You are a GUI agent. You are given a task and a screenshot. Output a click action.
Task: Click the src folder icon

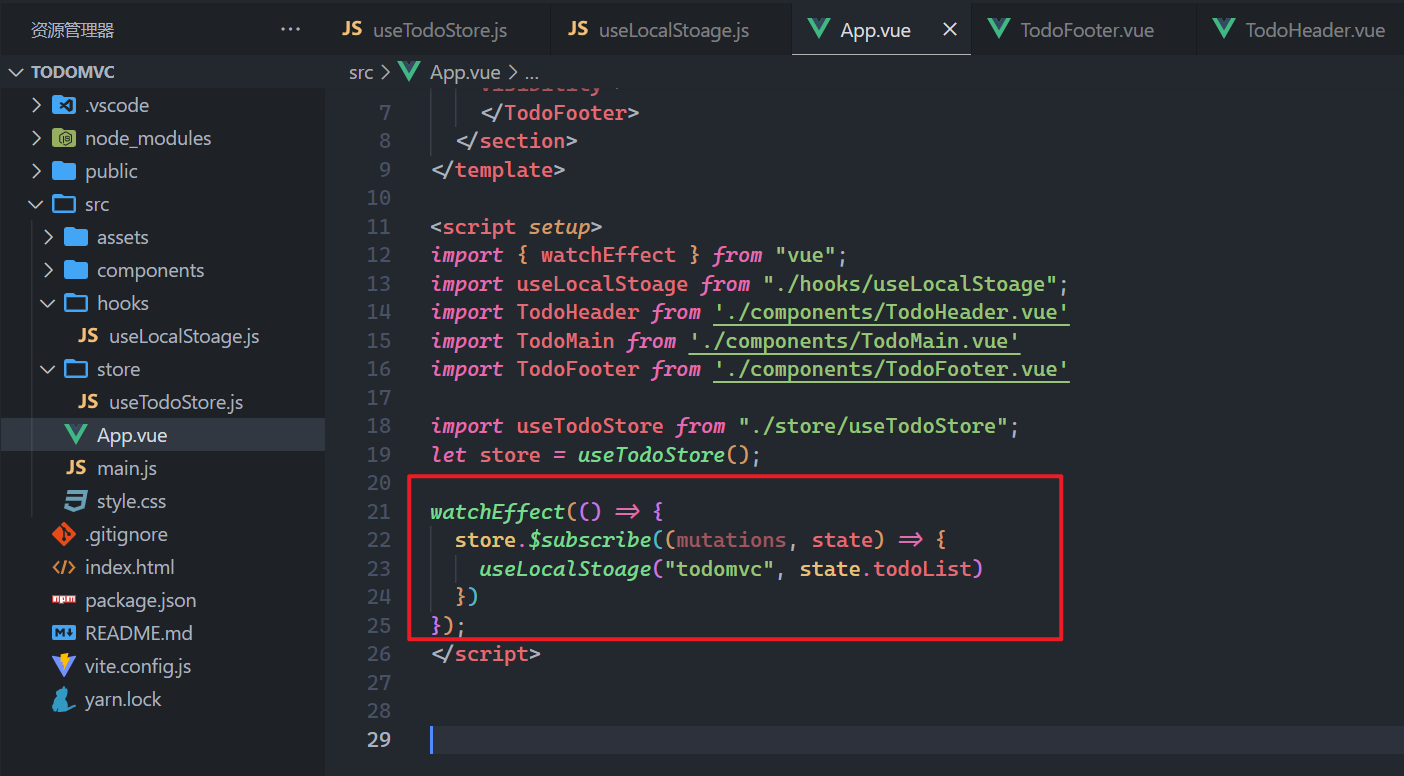point(64,205)
